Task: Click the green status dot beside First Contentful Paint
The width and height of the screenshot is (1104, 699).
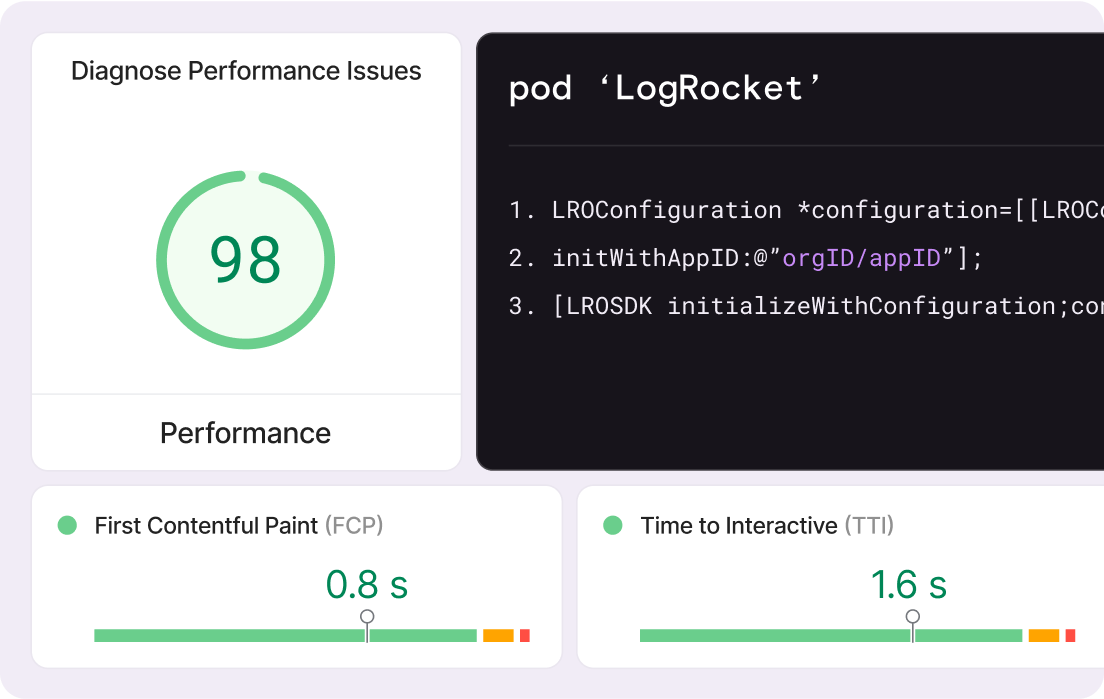Action: tap(67, 525)
